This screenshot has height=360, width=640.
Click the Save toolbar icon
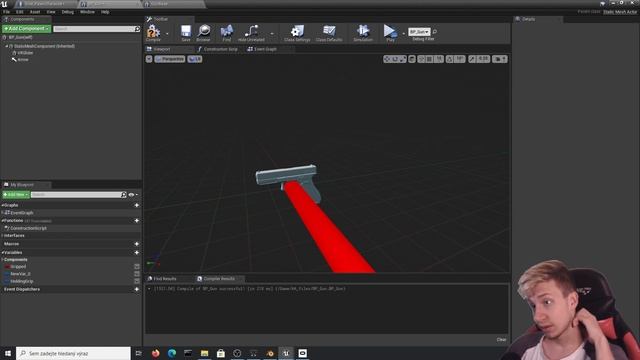pos(186,33)
